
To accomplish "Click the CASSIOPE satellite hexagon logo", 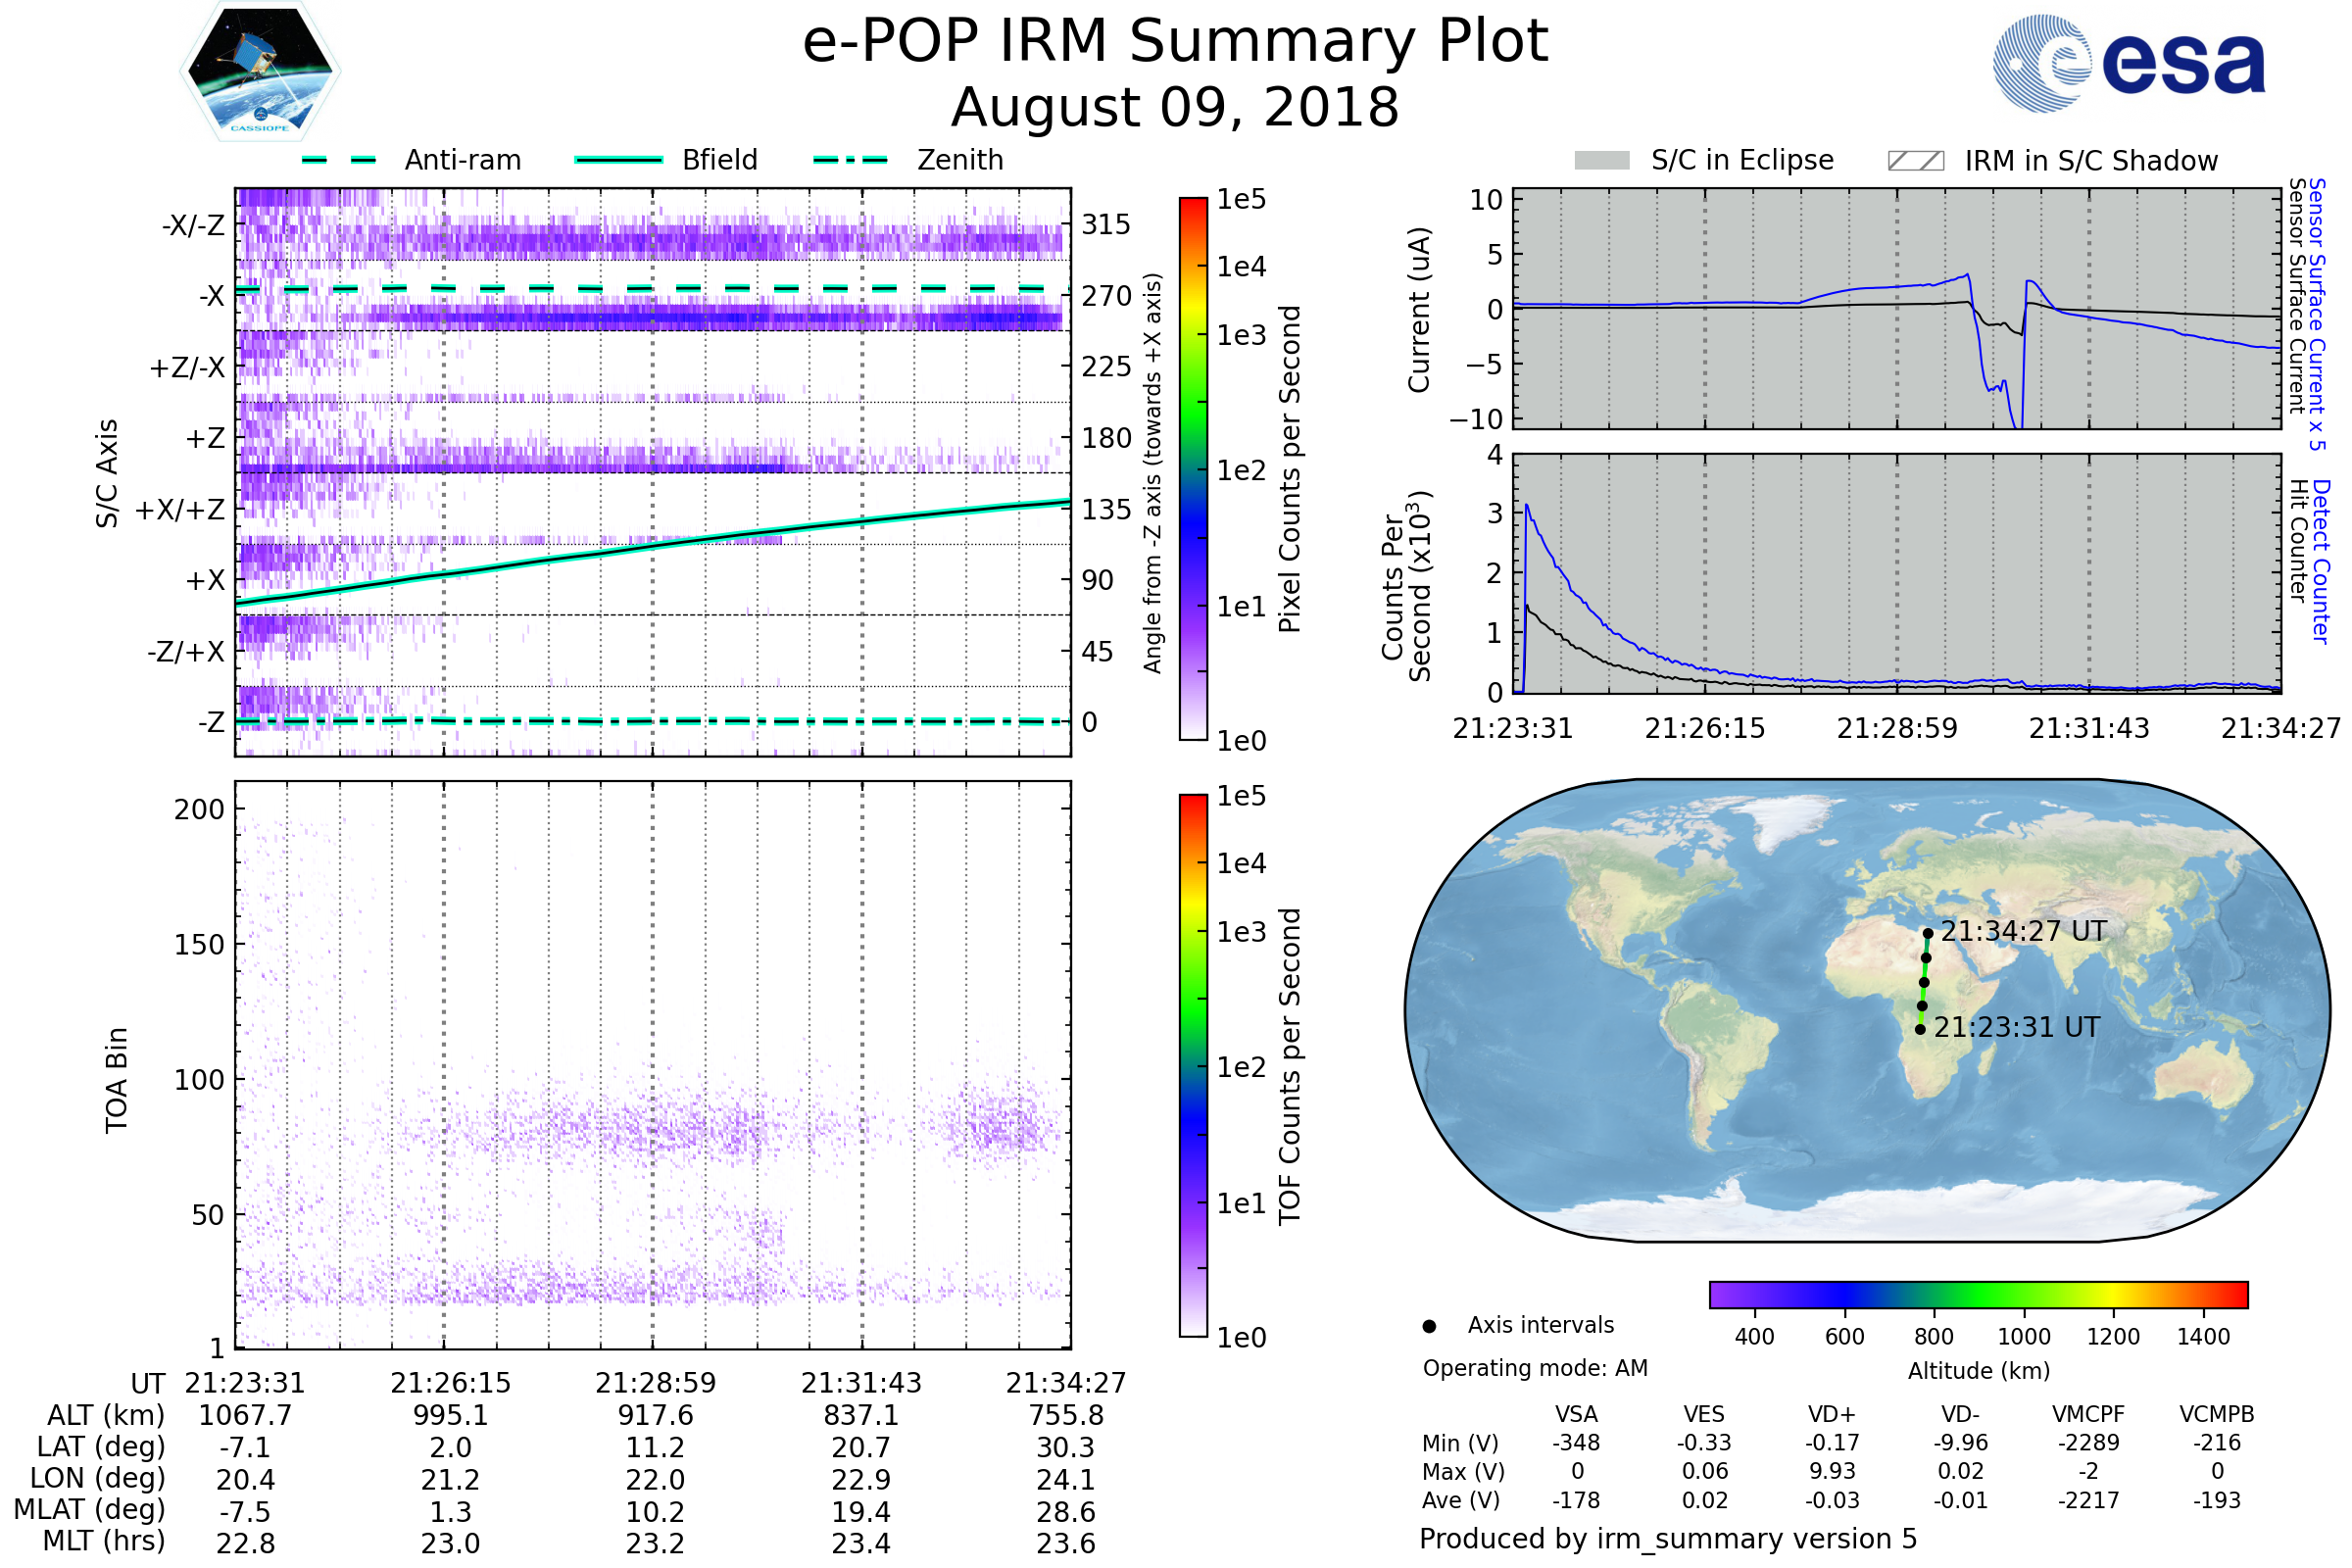I will coord(260,72).
